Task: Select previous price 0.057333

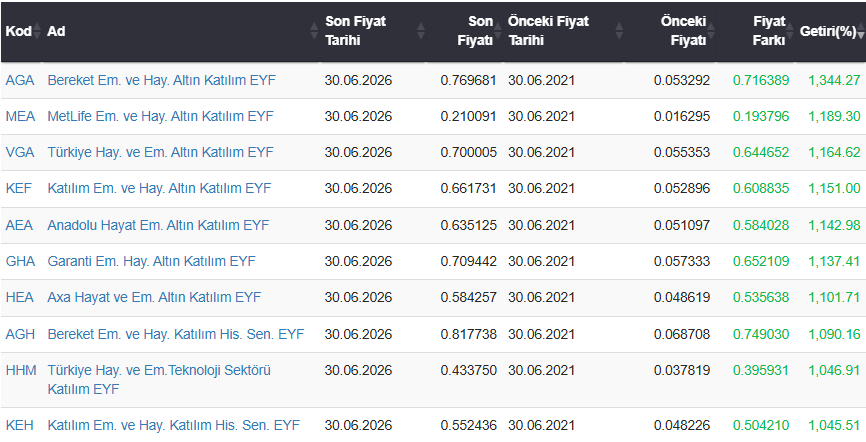Action: (x=682, y=261)
